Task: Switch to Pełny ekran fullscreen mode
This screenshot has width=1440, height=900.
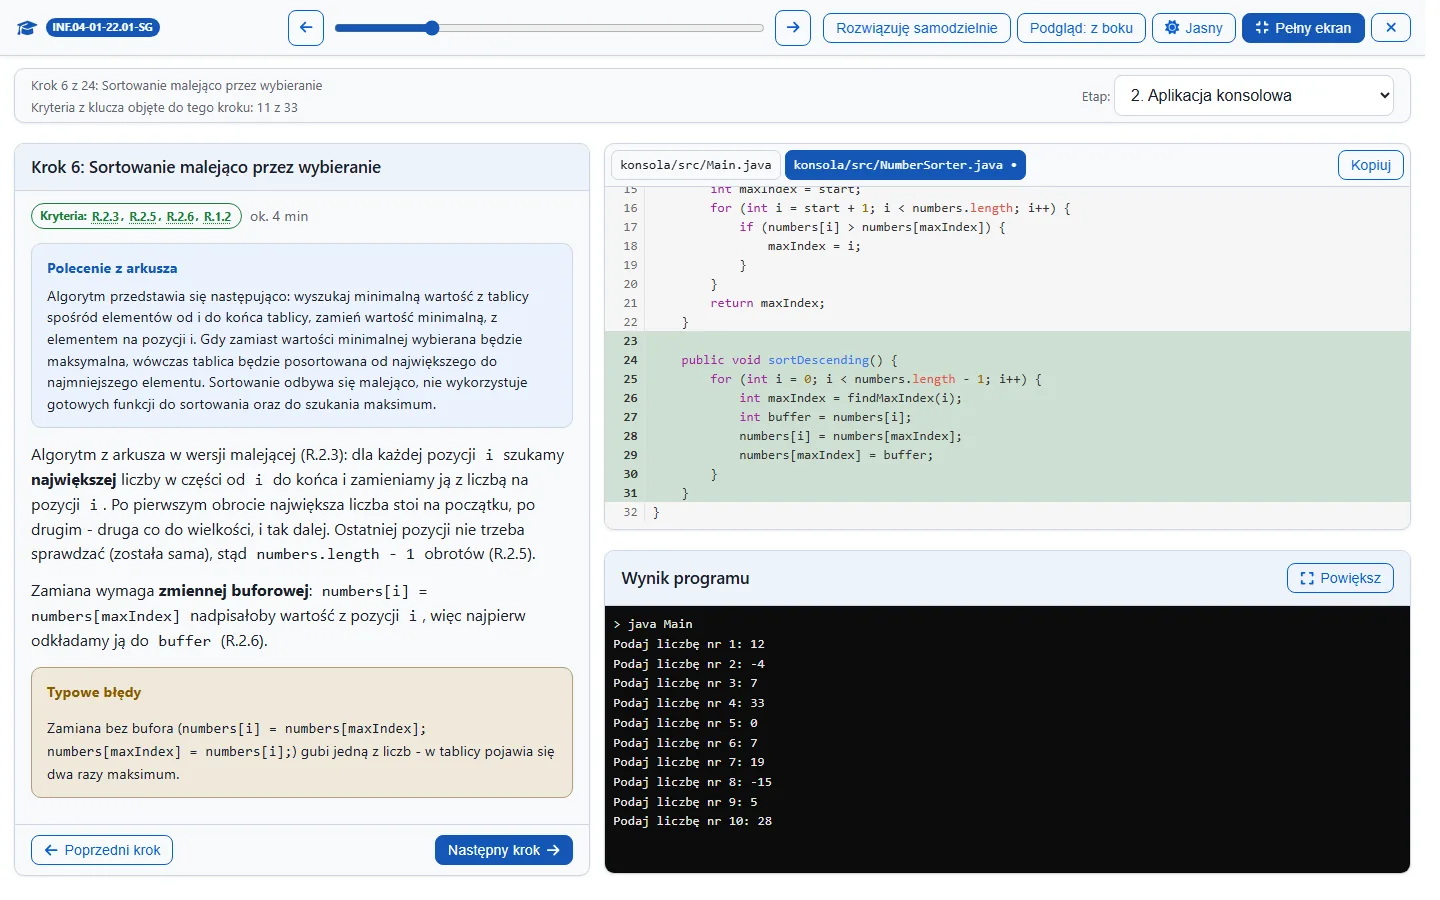Action: coord(1303,28)
